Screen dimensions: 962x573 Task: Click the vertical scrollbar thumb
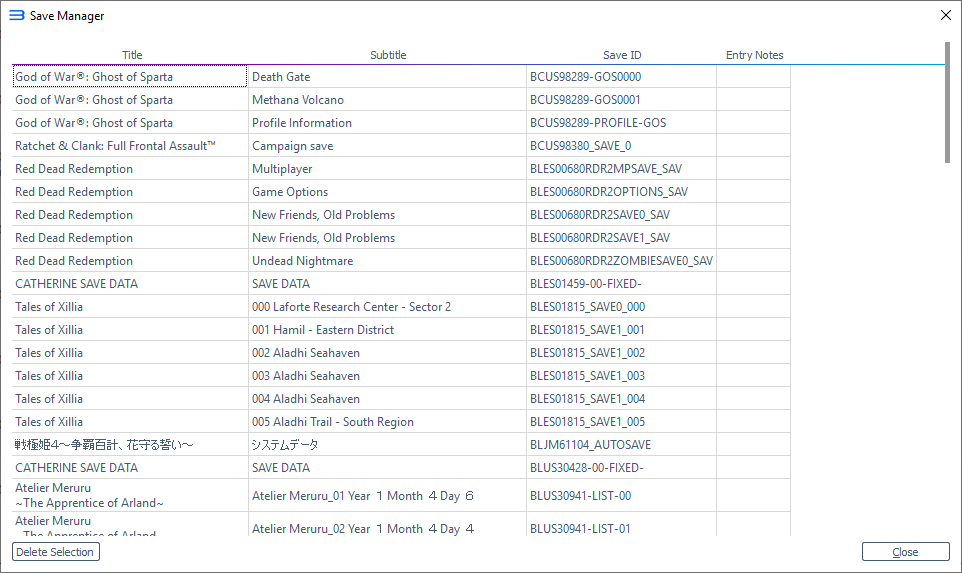coord(947,102)
